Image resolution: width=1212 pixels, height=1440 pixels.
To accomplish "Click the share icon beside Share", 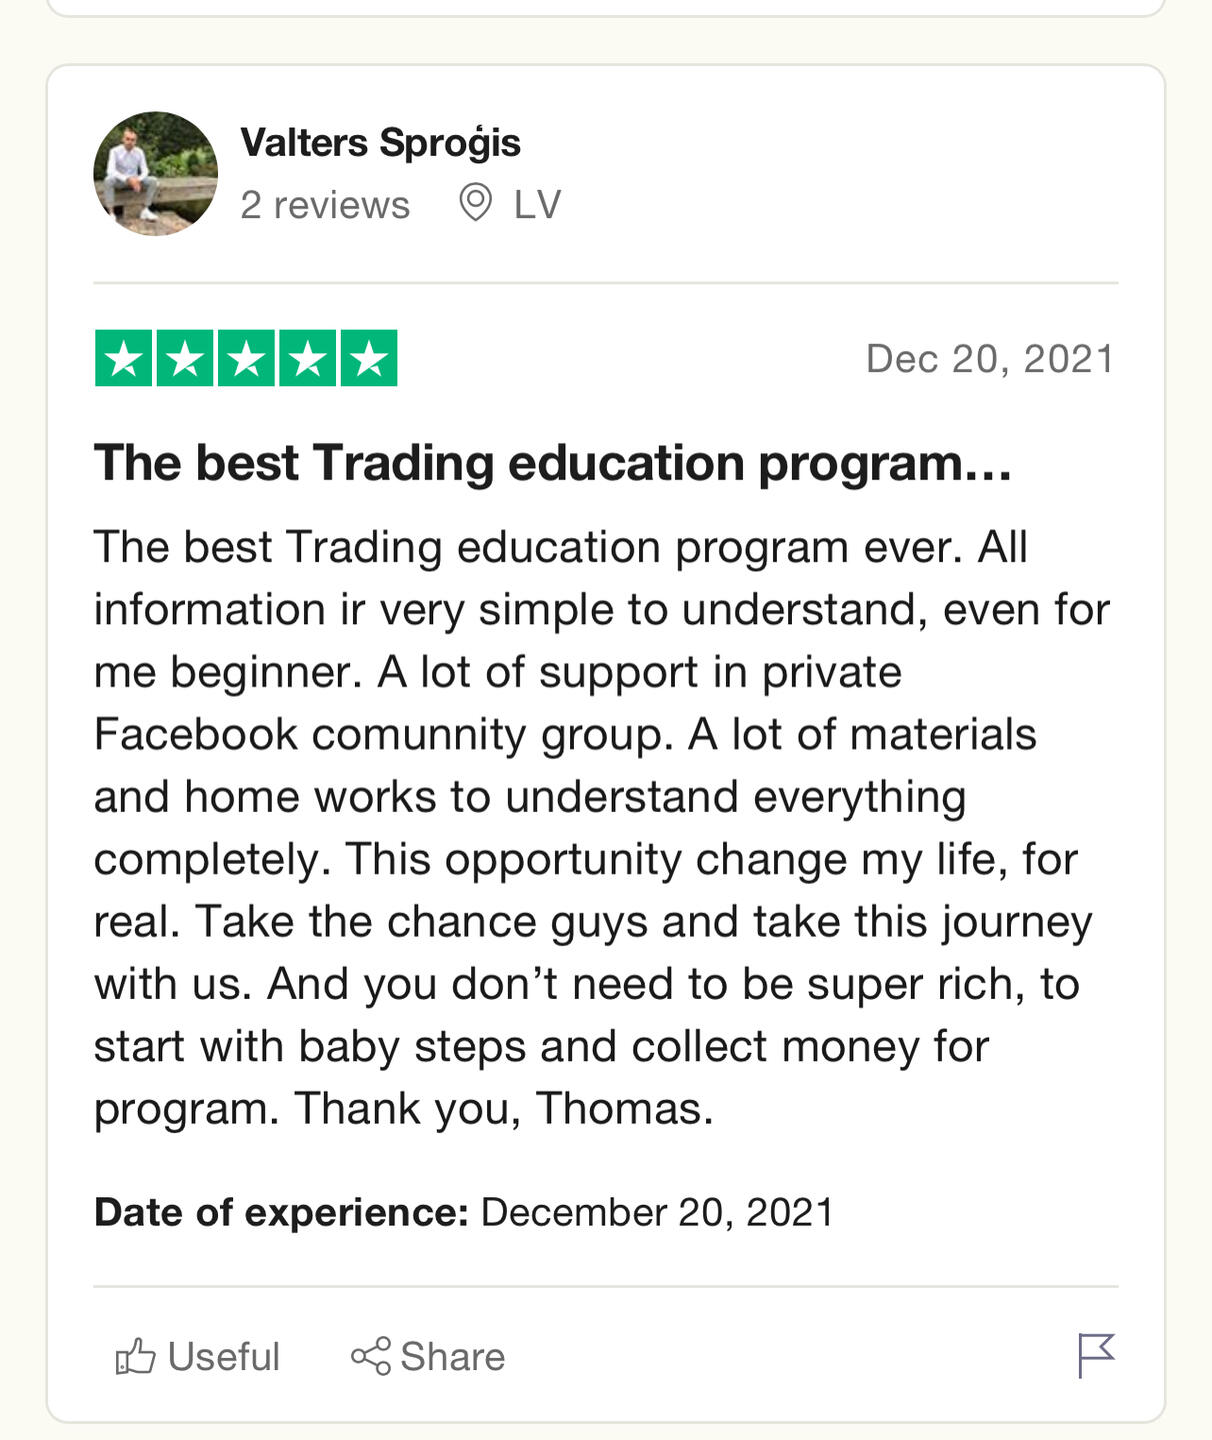I will click(x=370, y=1357).
